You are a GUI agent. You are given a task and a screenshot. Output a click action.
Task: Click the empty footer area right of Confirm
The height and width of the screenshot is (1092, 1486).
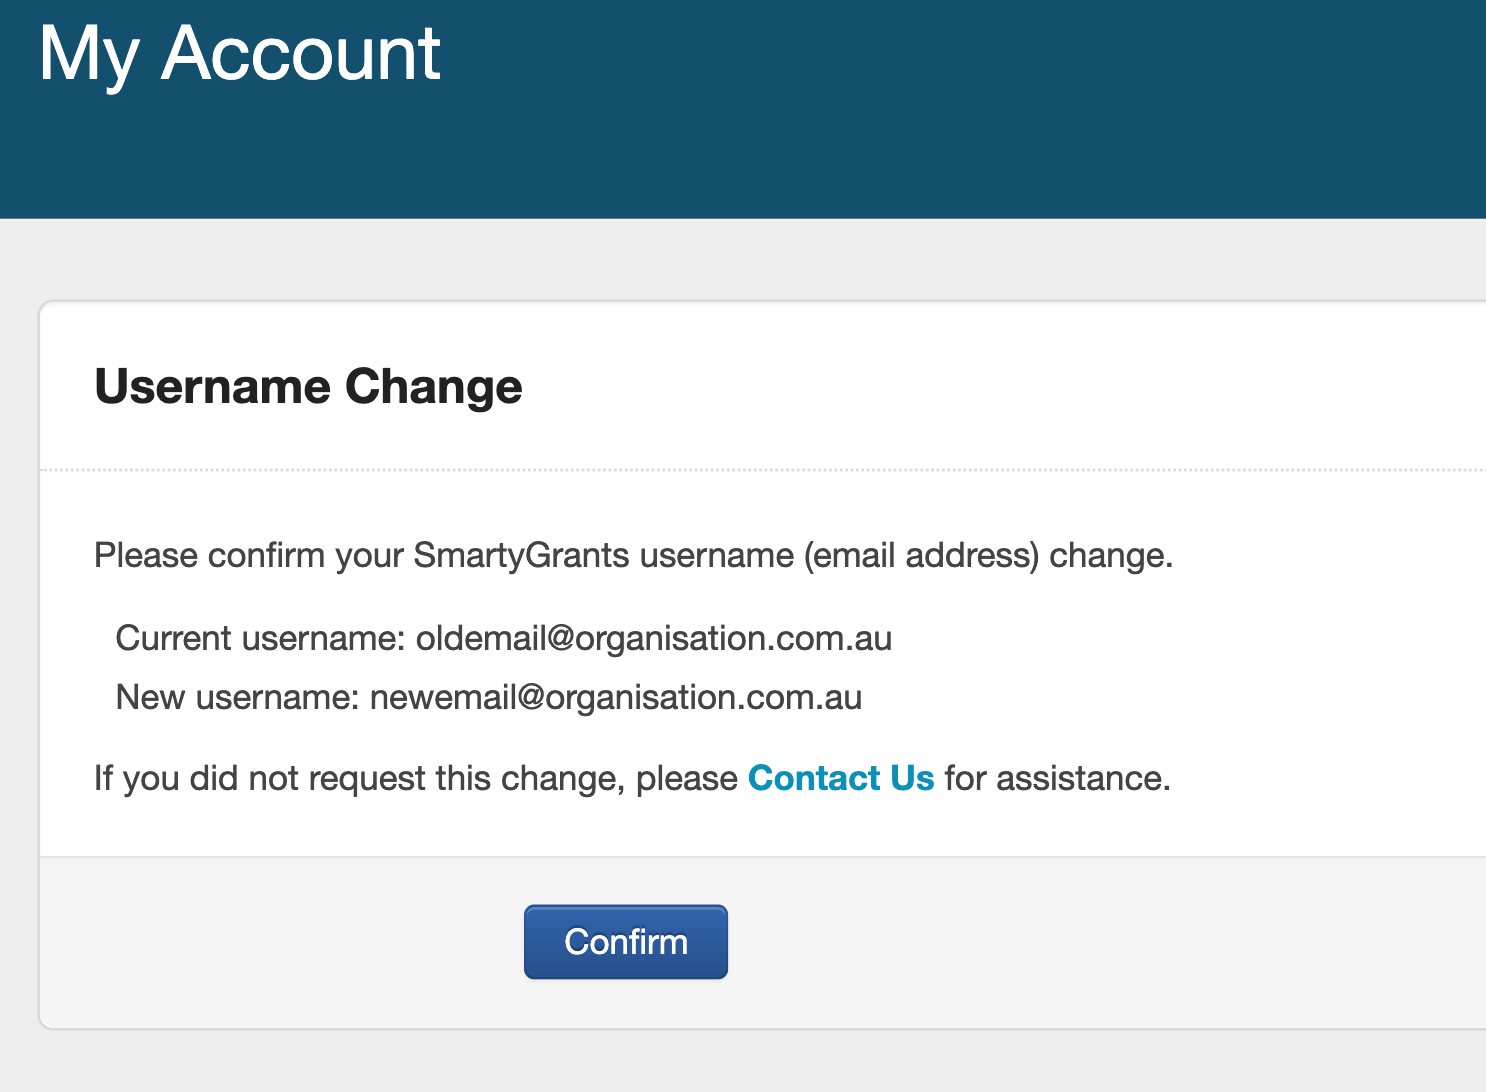[x=1100, y=942]
